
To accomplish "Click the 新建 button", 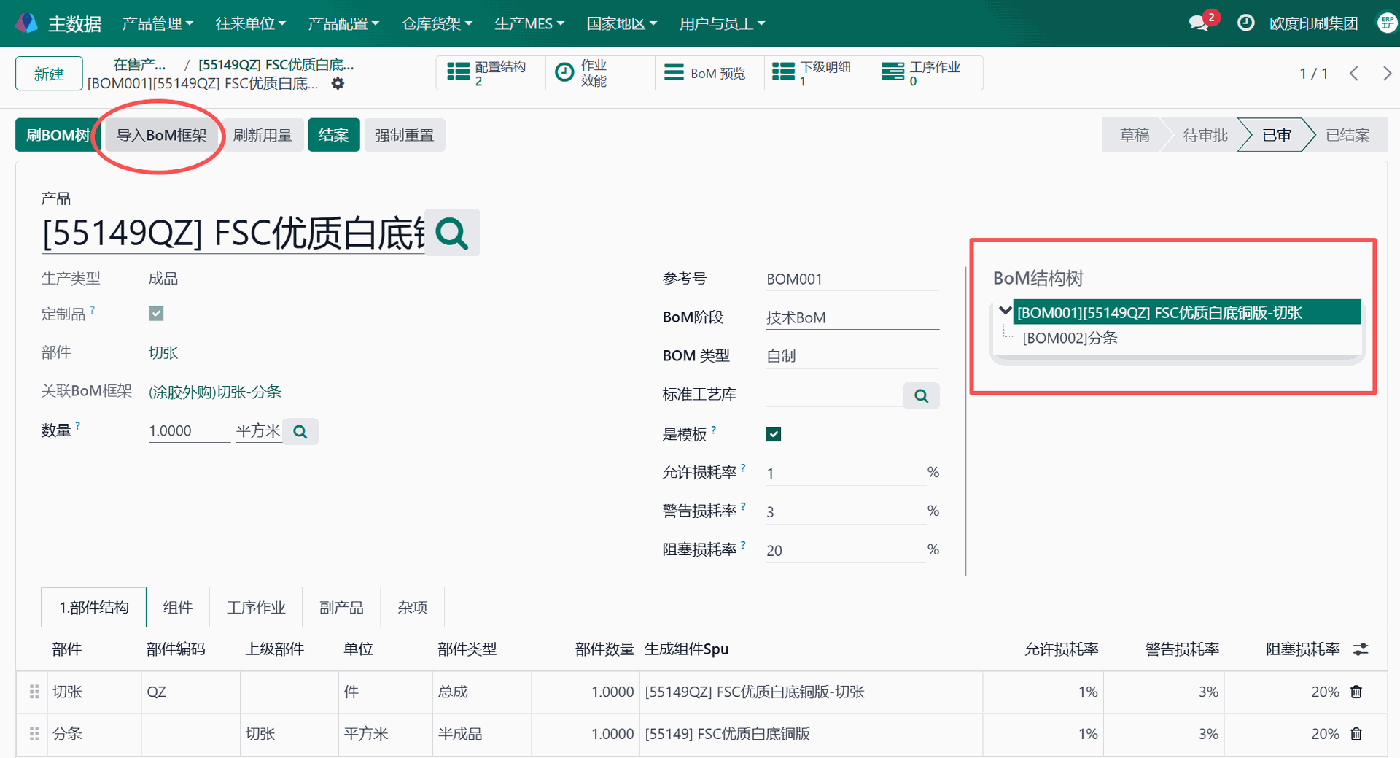I will pos(48,72).
